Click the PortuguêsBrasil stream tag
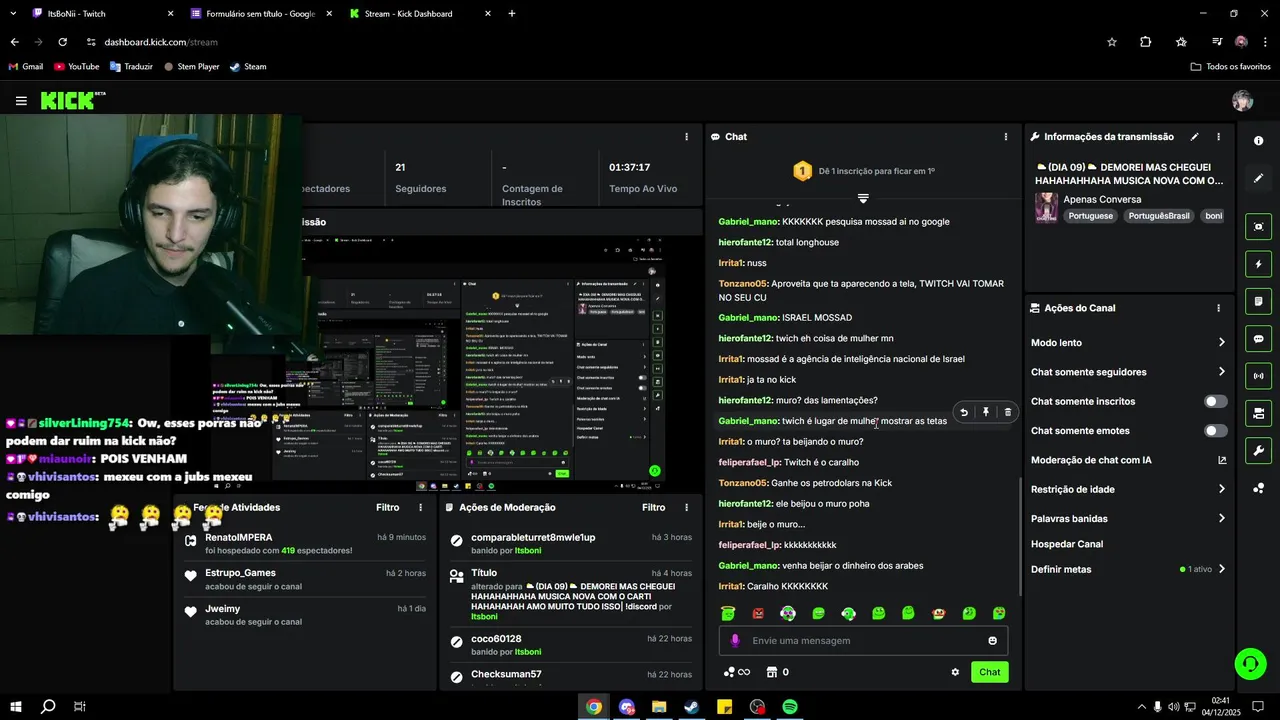 [x=1159, y=216]
